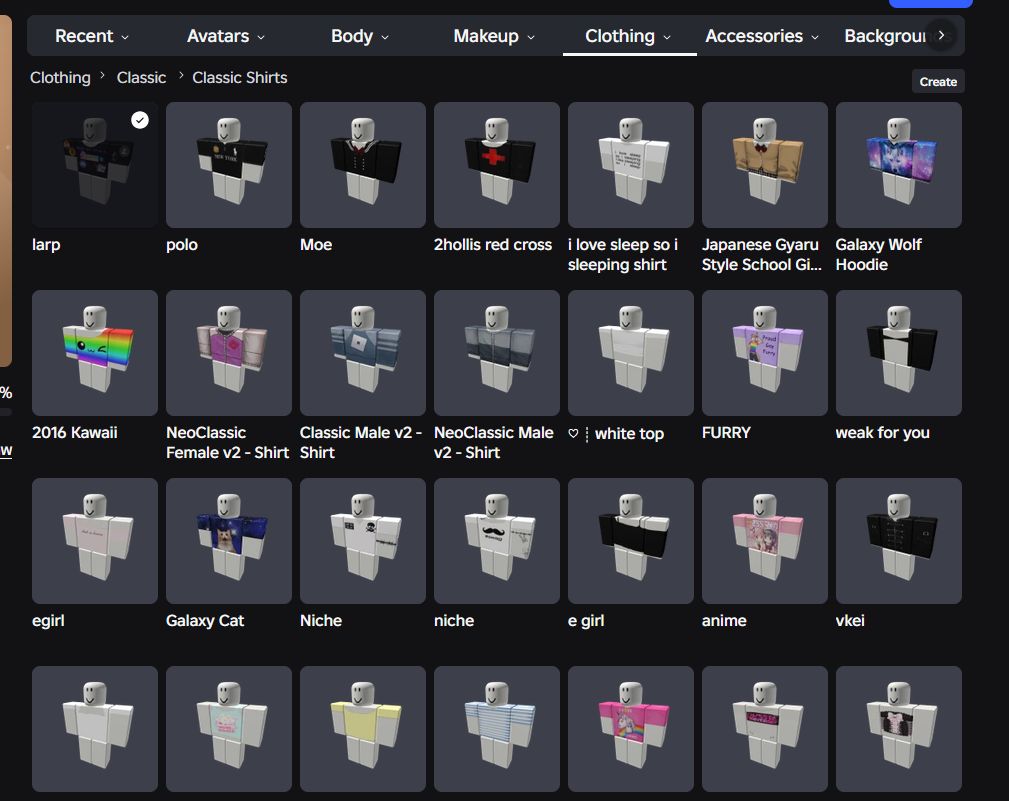The image size is (1009, 801).
Task: Equip the Moe shirt
Action: 362,165
